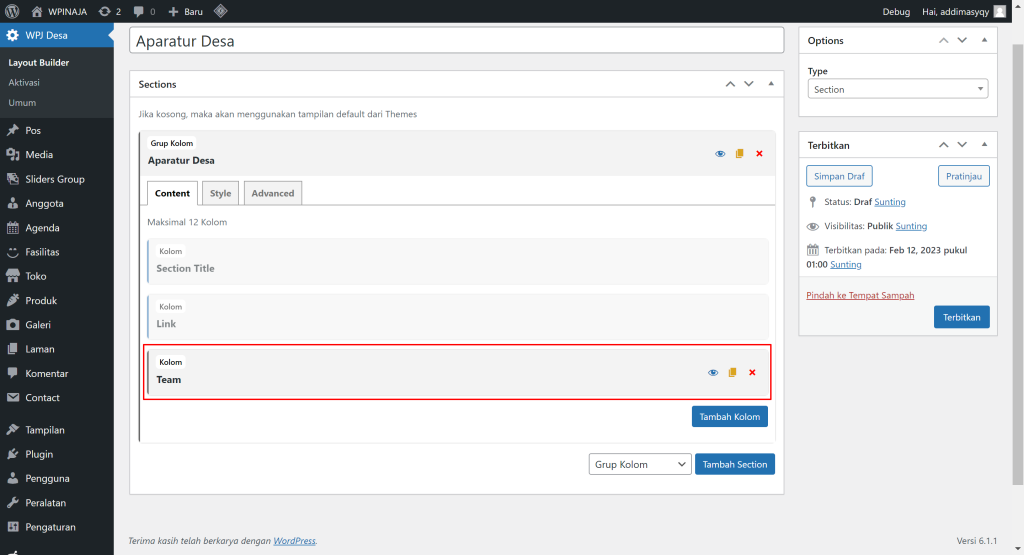Open the updates icon in admin bar
This screenshot has height=555, width=1024.
(x=110, y=11)
